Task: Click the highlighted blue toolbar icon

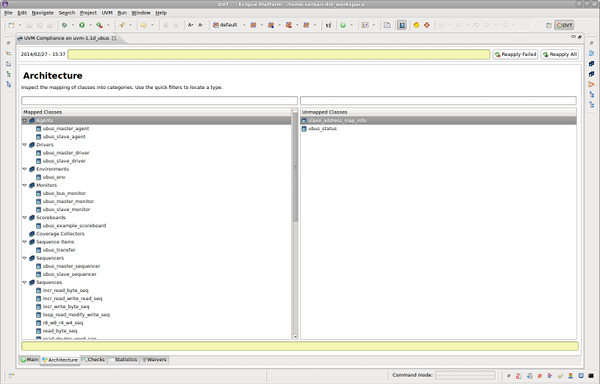Action: point(402,25)
